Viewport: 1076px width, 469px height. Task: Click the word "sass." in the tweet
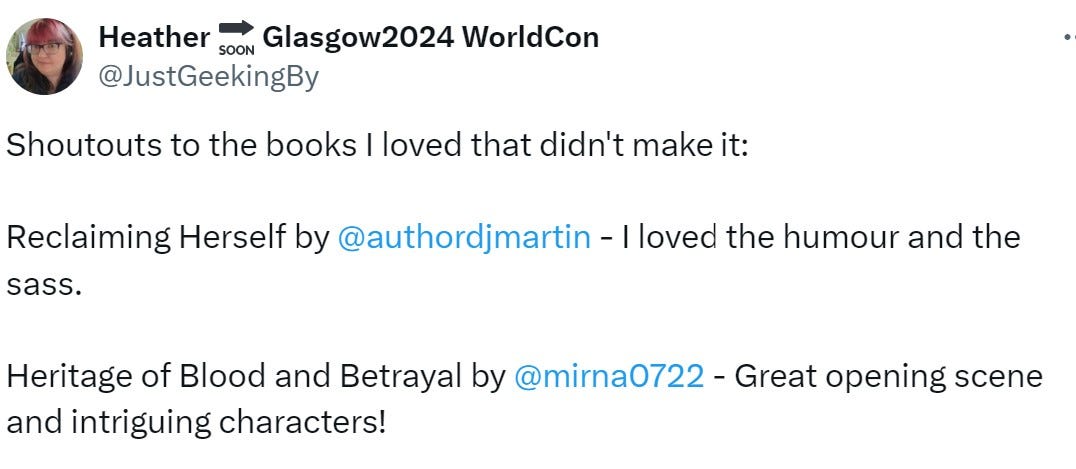point(45,286)
